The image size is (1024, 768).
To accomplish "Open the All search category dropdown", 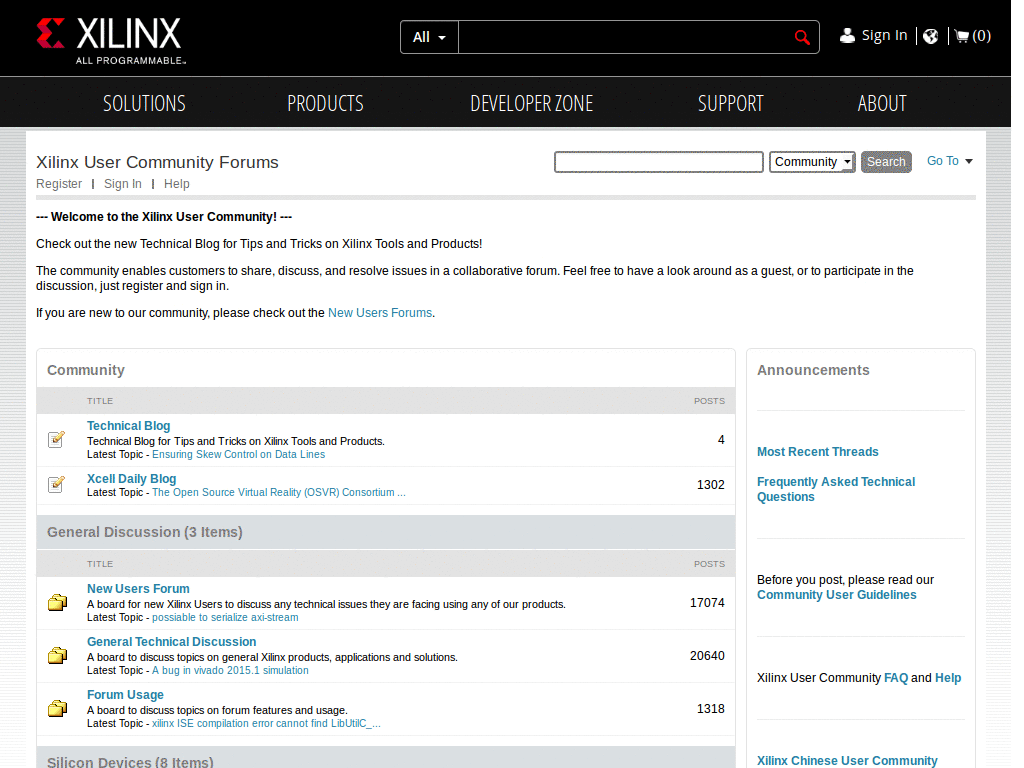I will (429, 37).
